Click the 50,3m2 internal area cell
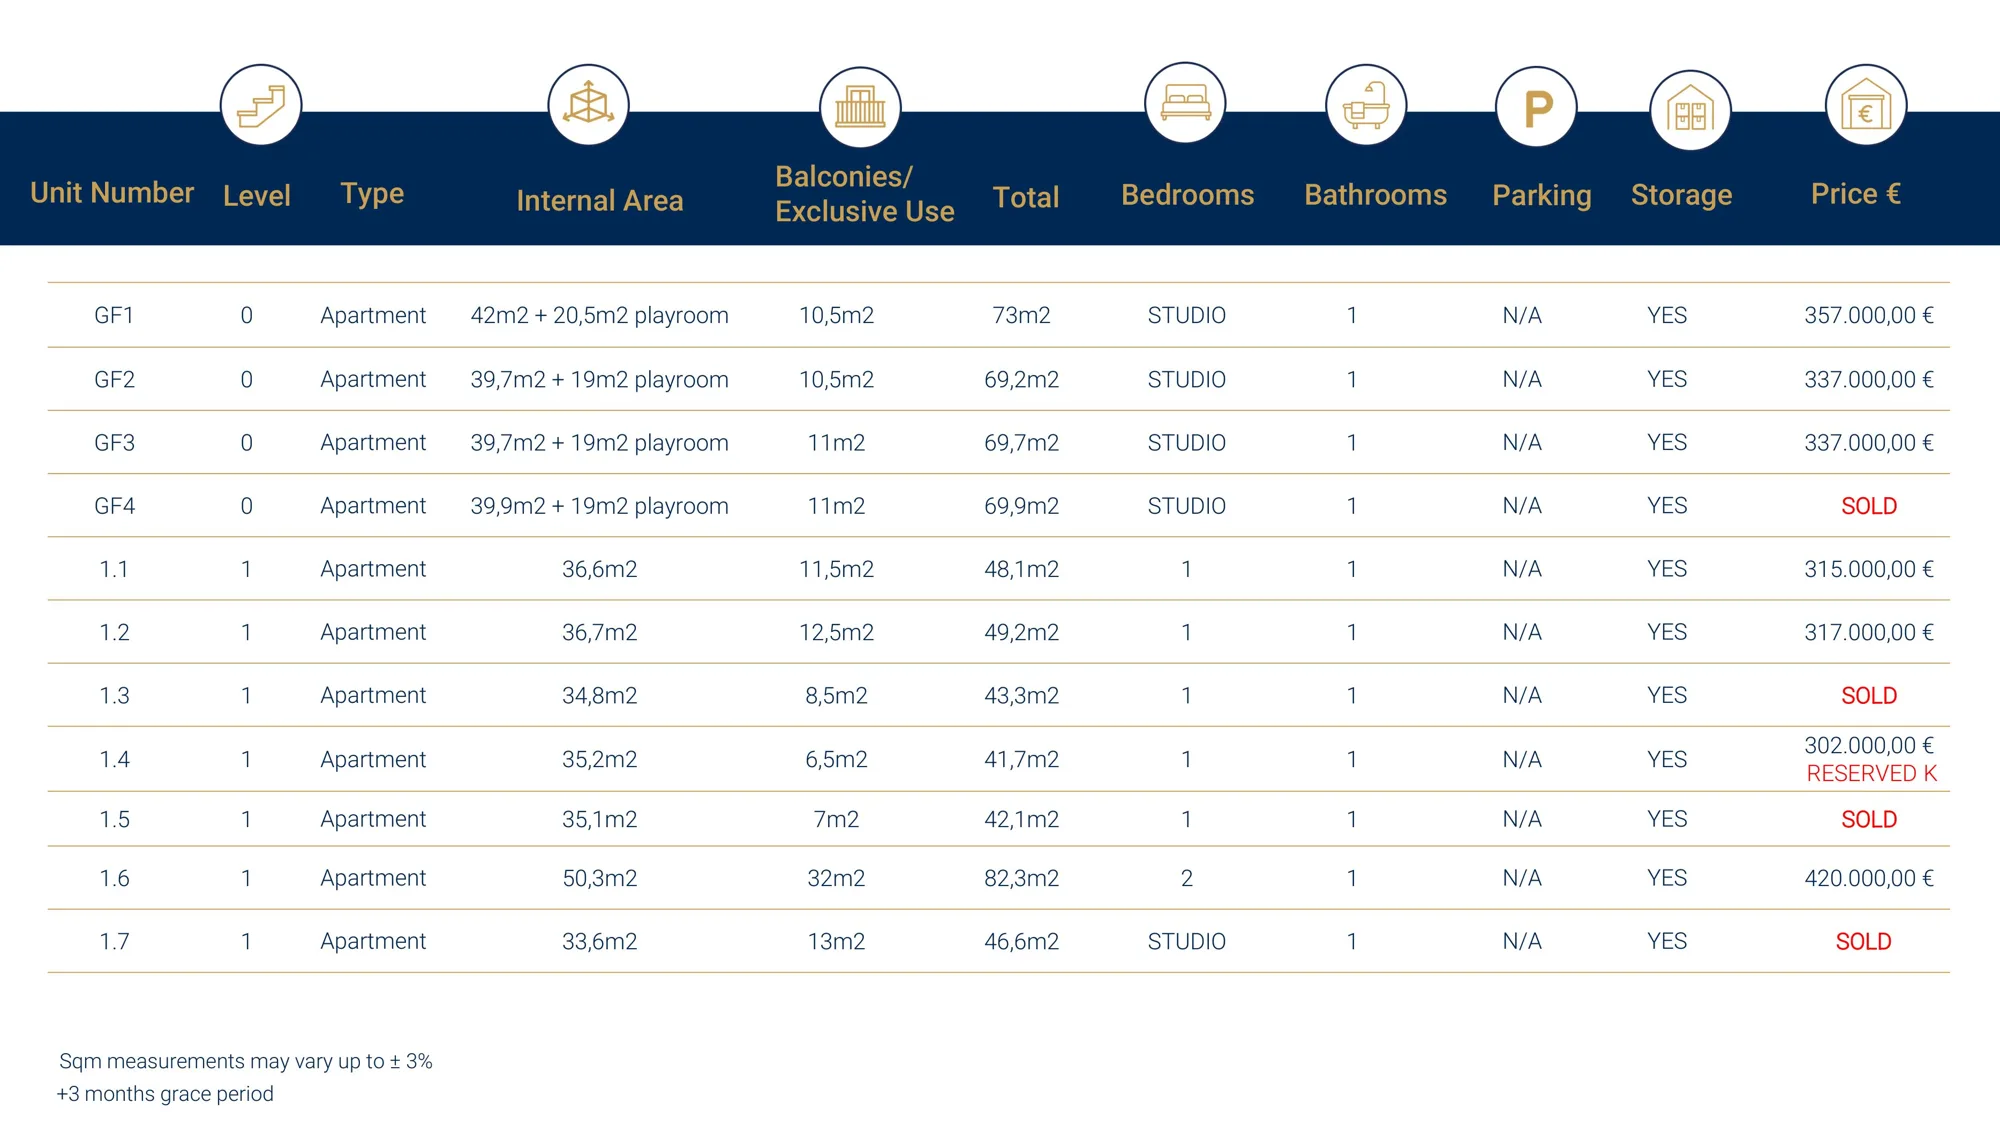Viewport: 2000px width, 1125px height. (x=599, y=878)
